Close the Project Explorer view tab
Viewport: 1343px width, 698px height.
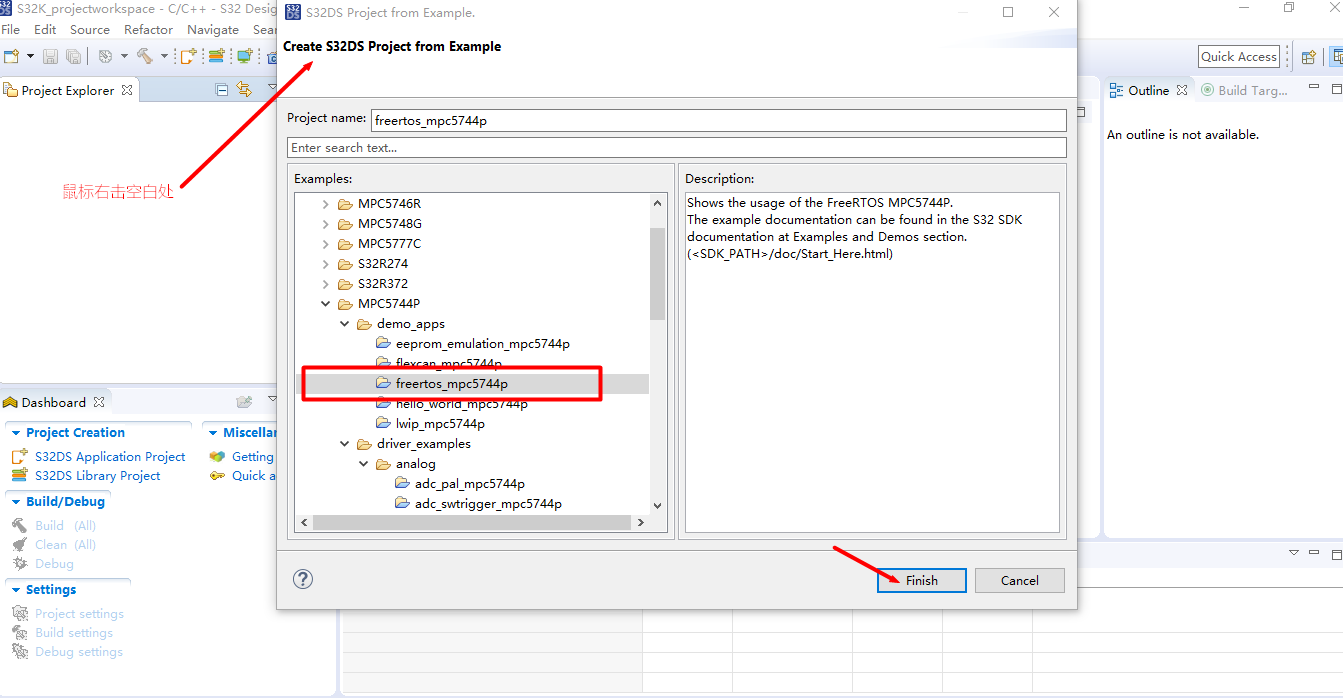[127, 90]
